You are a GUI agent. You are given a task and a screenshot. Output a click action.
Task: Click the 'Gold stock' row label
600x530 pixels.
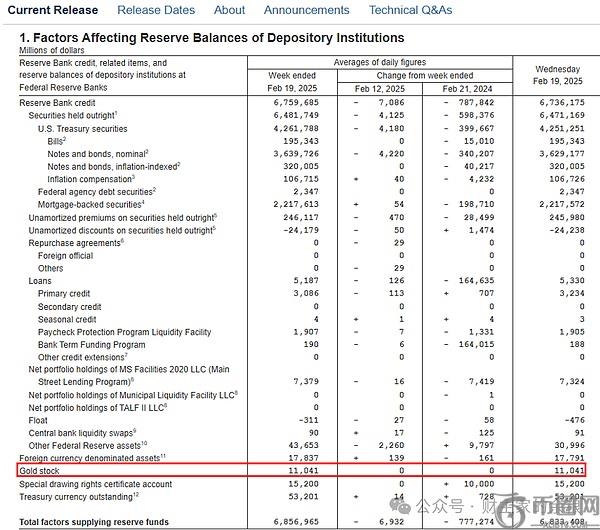click(x=39, y=471)
